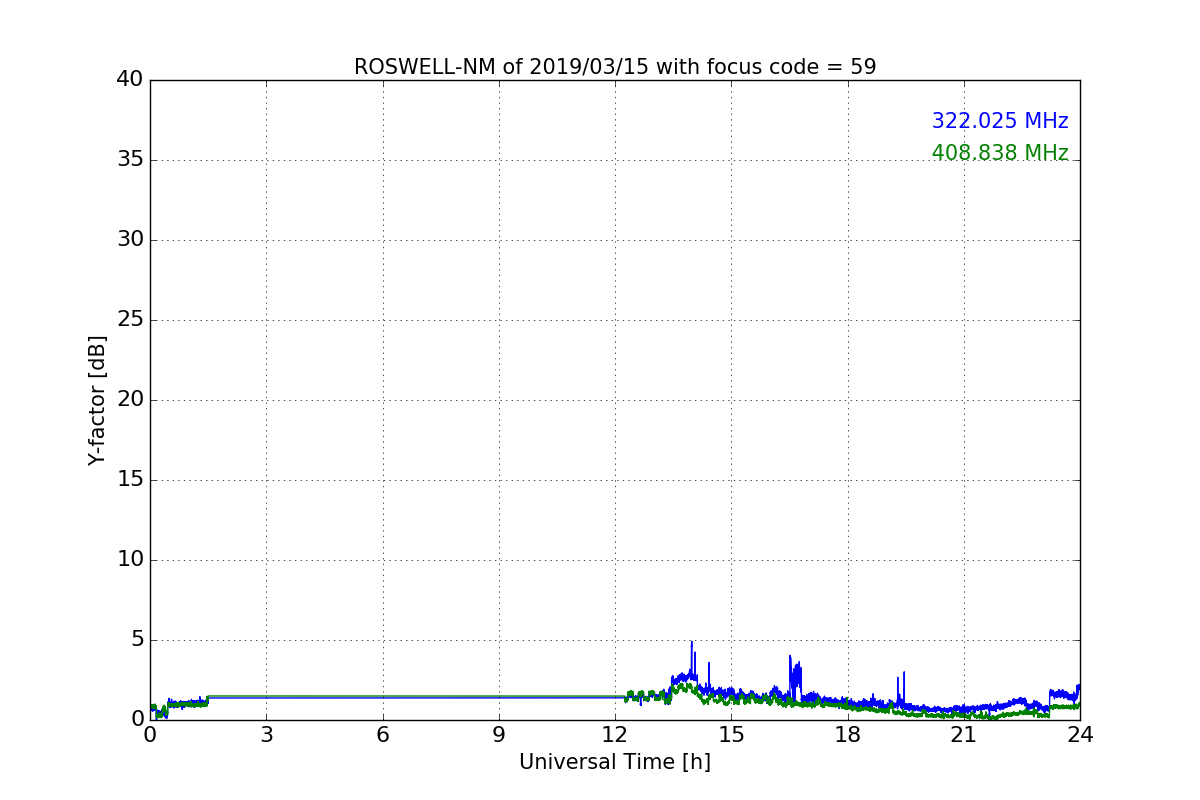This screenshot has height=800, width=1200.
Task: Click the y-axis tick label 25
Action: point(130,319)
